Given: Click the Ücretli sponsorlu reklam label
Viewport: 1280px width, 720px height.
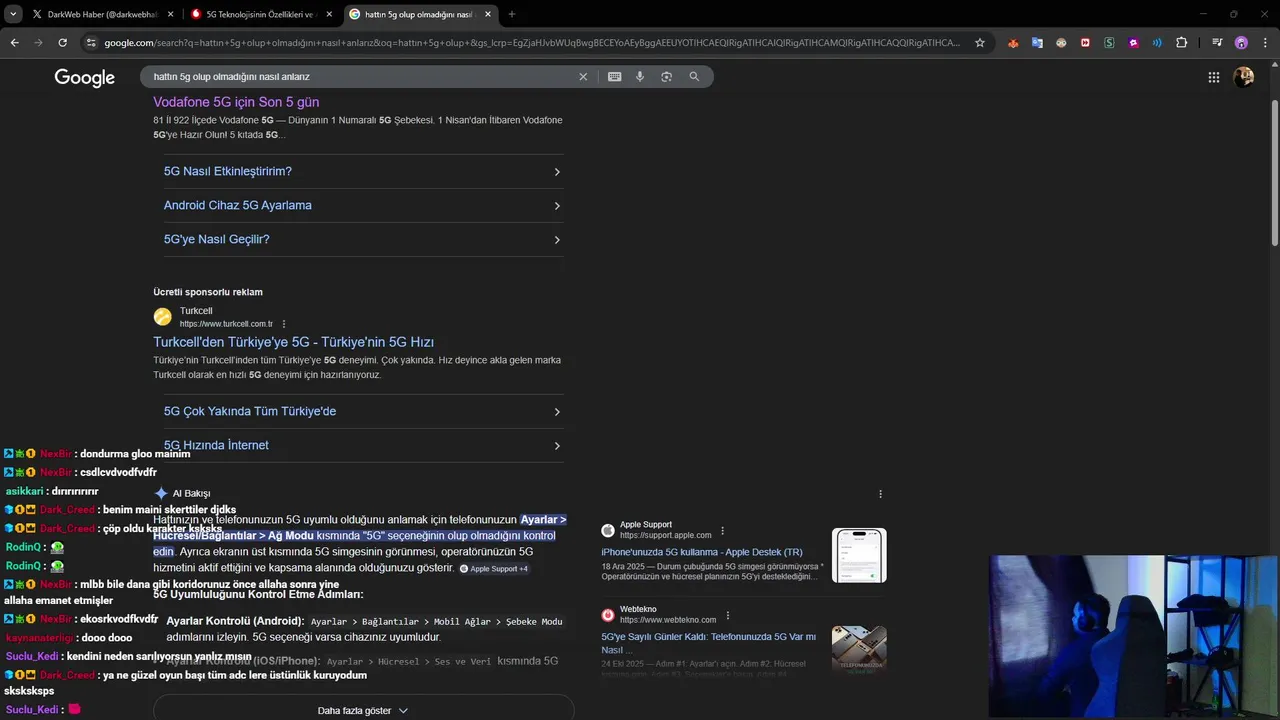Looking at the screenshot, I should 208,292.
